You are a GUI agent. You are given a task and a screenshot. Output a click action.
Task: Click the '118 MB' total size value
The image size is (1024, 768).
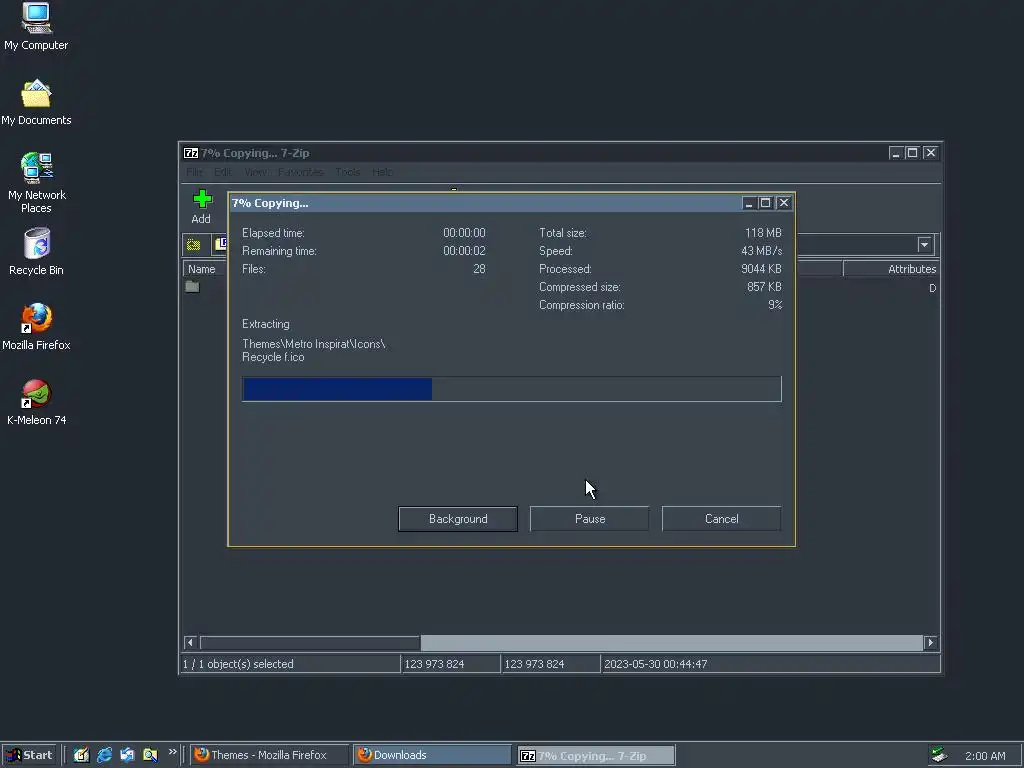[x=763, y=232]
